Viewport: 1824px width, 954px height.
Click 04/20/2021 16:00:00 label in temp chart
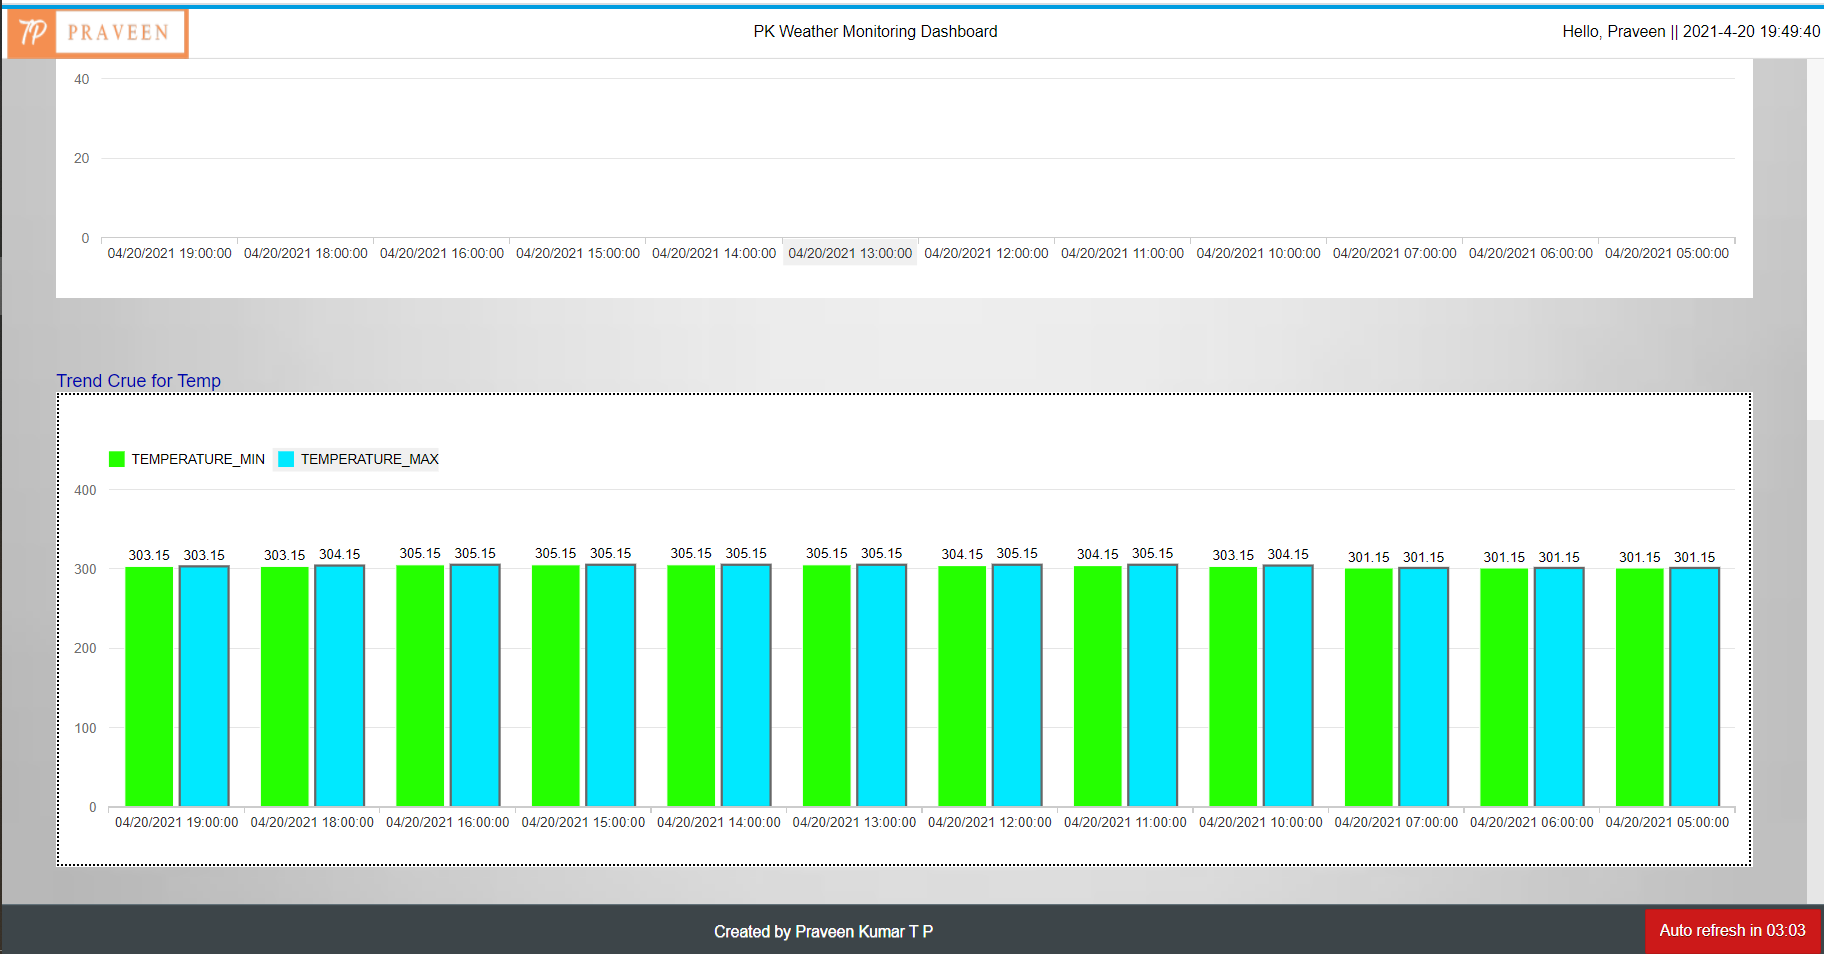(x=448, y=822)
